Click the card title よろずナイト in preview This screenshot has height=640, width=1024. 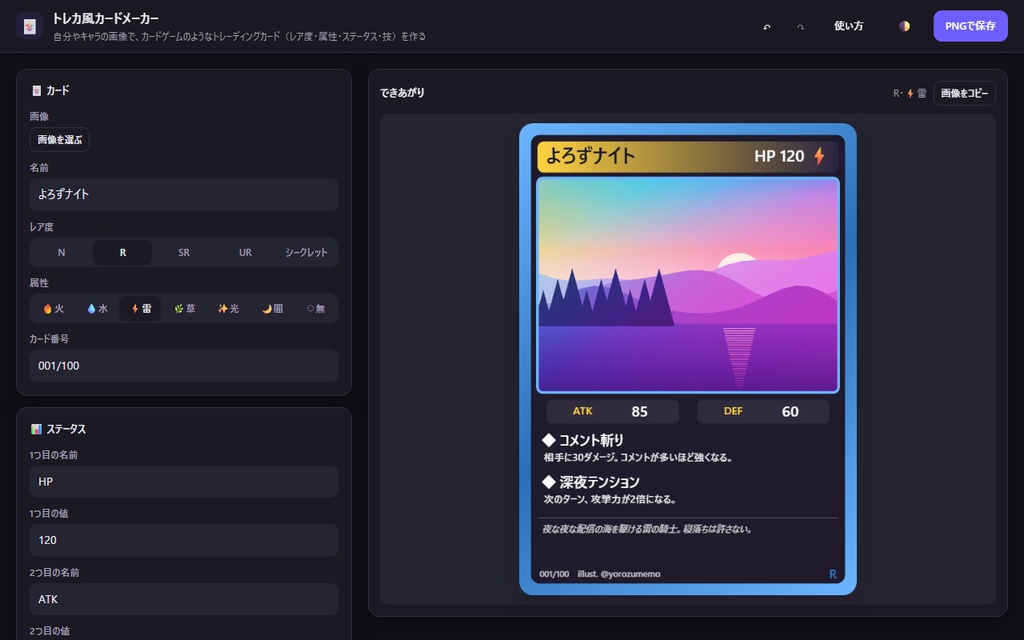point(590,156)
